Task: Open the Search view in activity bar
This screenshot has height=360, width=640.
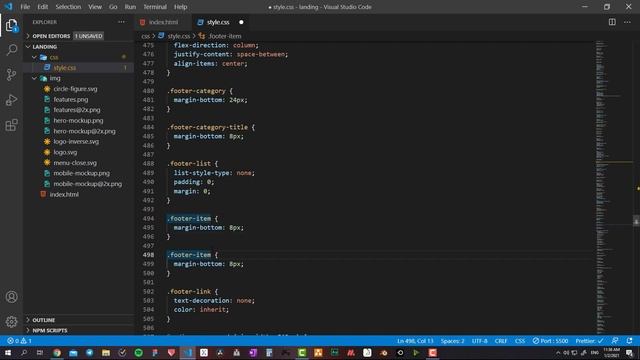Action: (x=11, y=50)
